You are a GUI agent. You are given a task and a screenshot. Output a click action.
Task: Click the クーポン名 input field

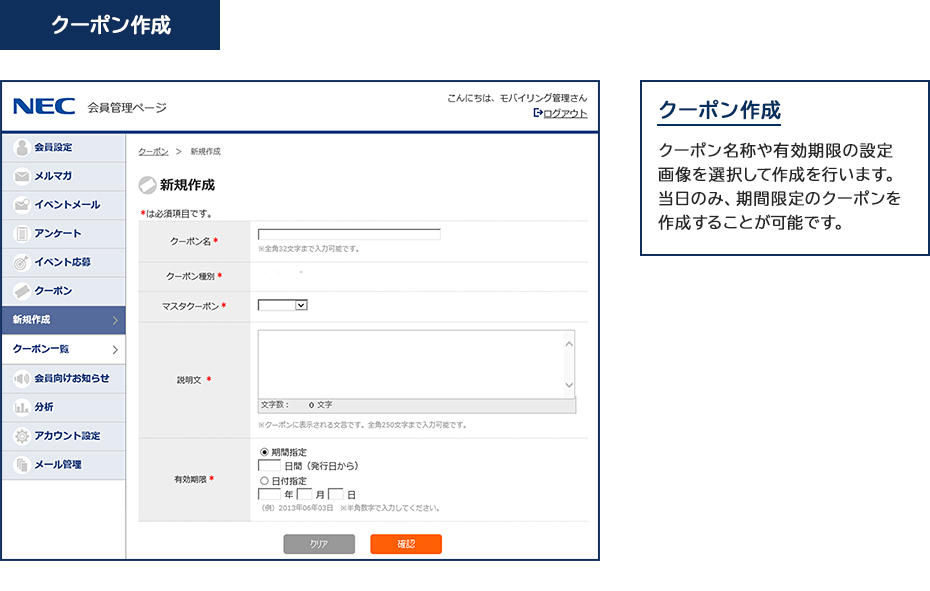tap(349, 234)
